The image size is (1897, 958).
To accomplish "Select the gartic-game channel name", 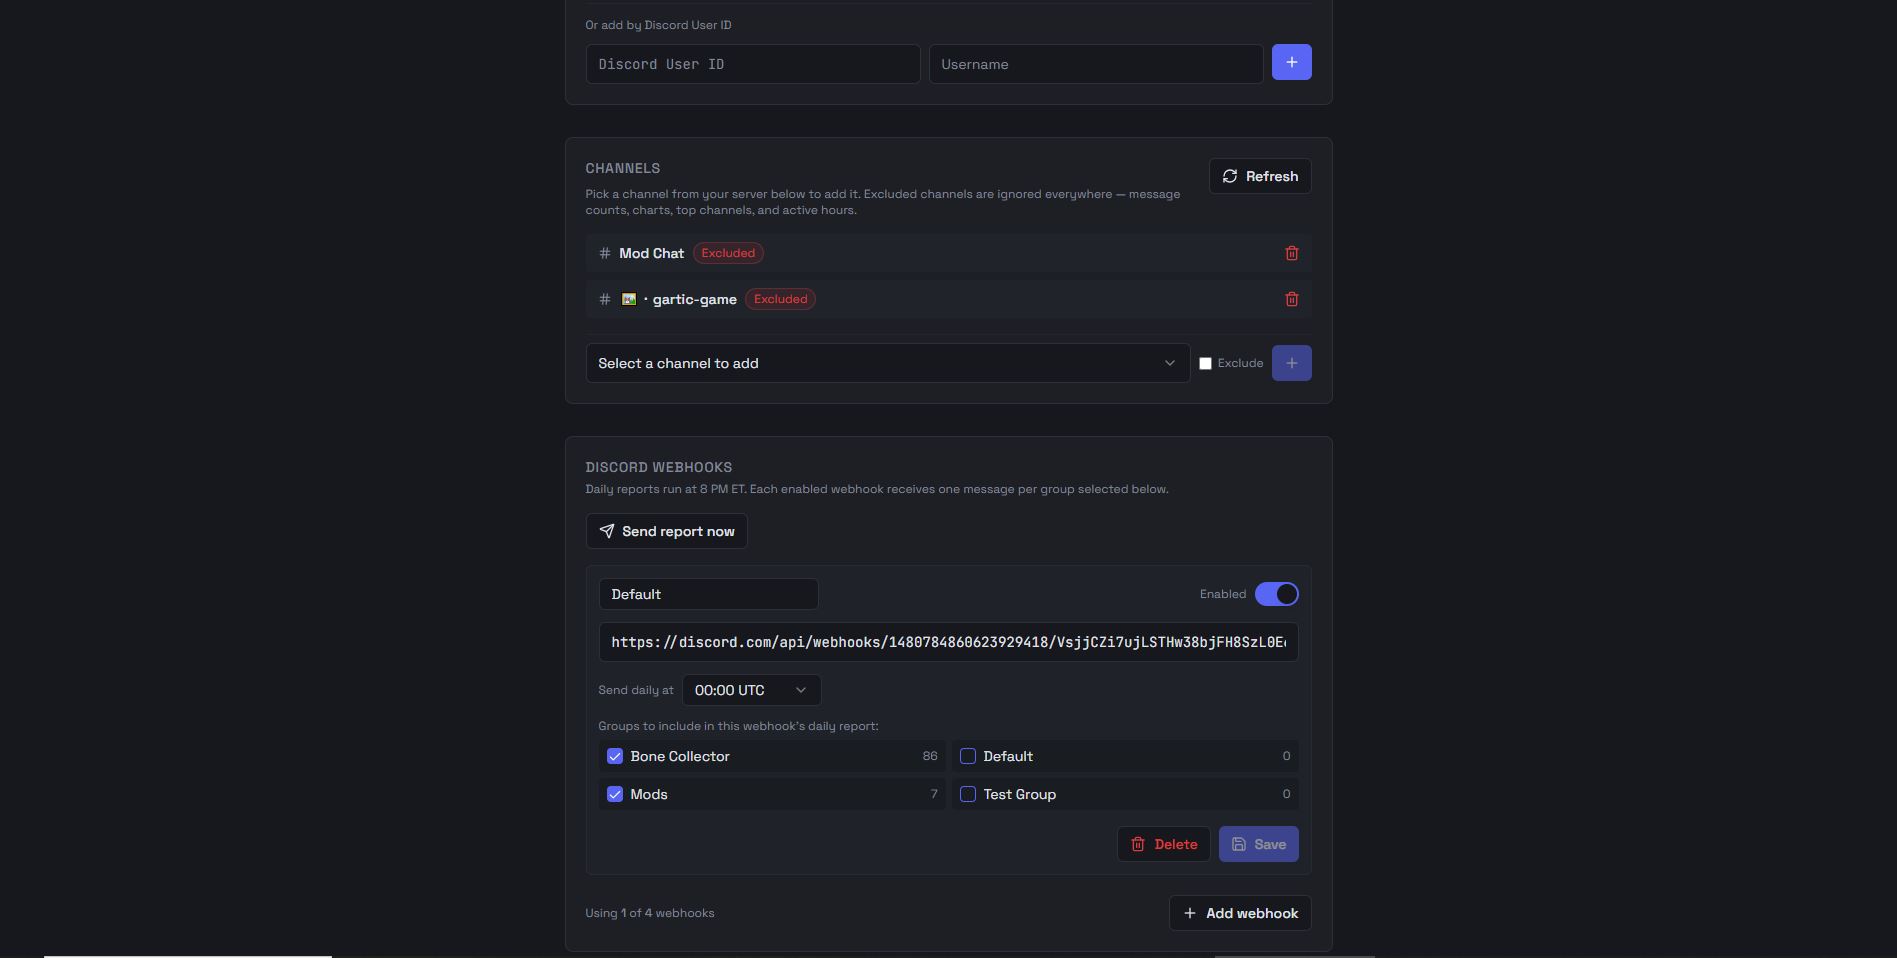I will 694,299.
